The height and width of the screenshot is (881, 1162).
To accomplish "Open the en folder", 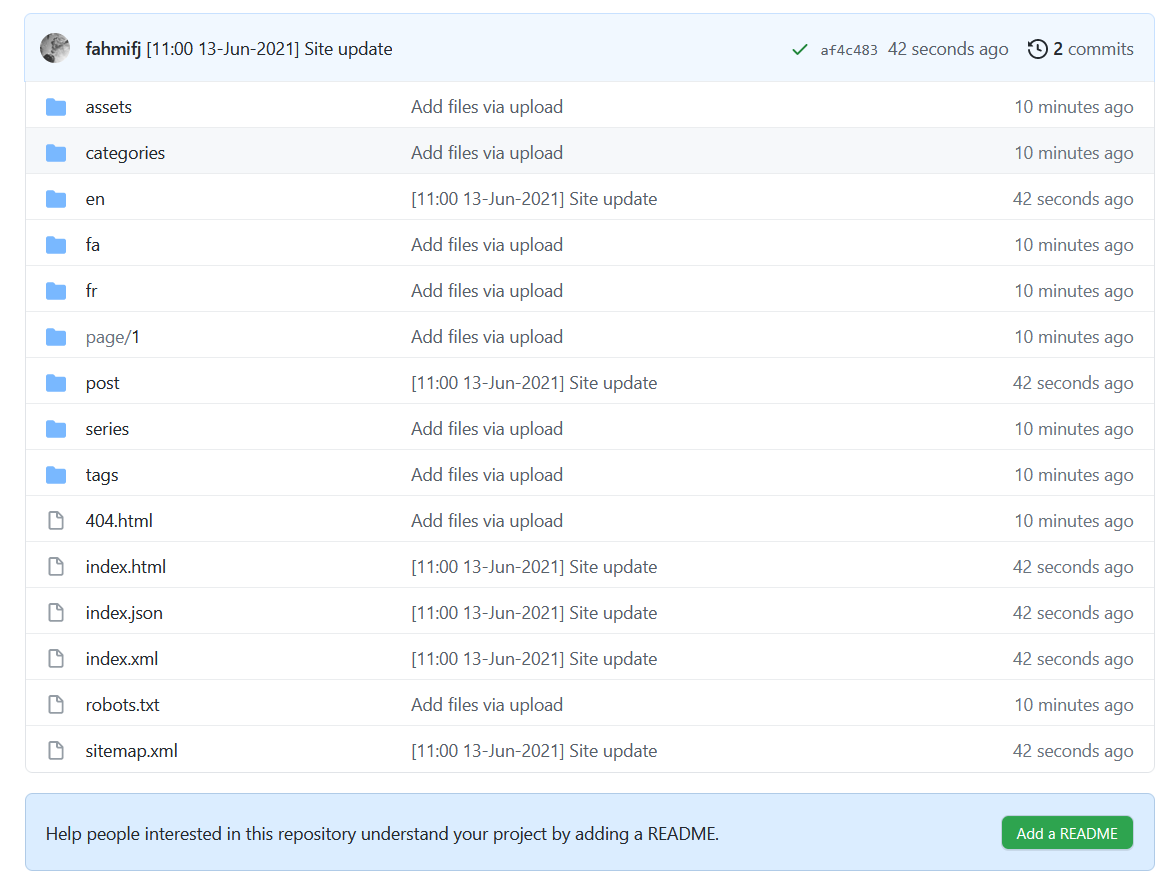I will click(95, 199).
